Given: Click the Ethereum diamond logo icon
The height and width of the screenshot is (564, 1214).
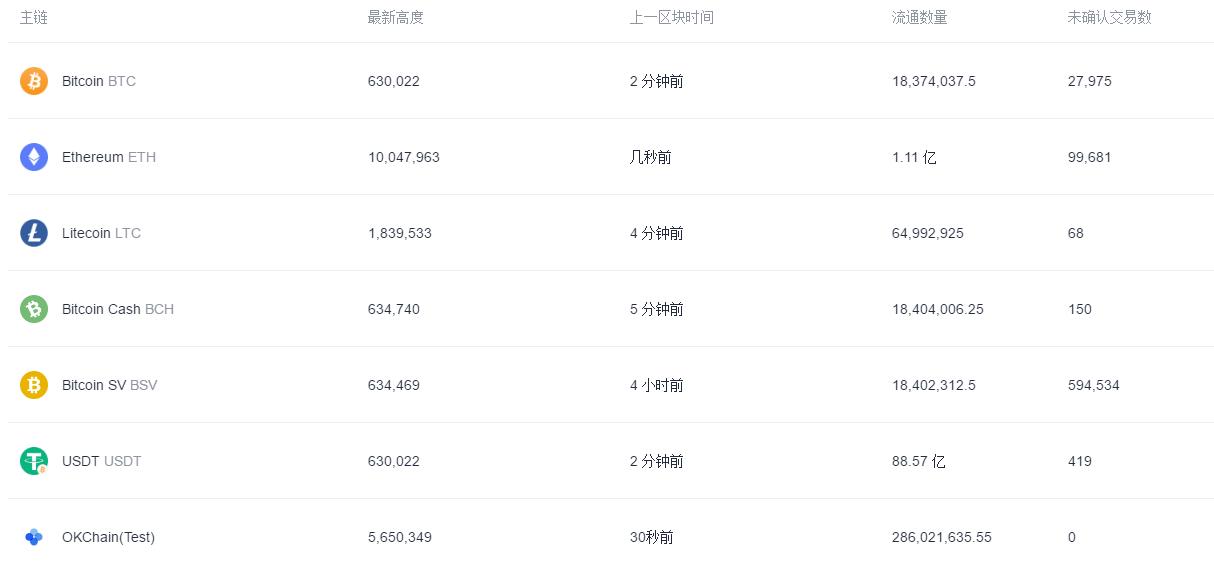Looking at the screenshot, I should [34, 157].
